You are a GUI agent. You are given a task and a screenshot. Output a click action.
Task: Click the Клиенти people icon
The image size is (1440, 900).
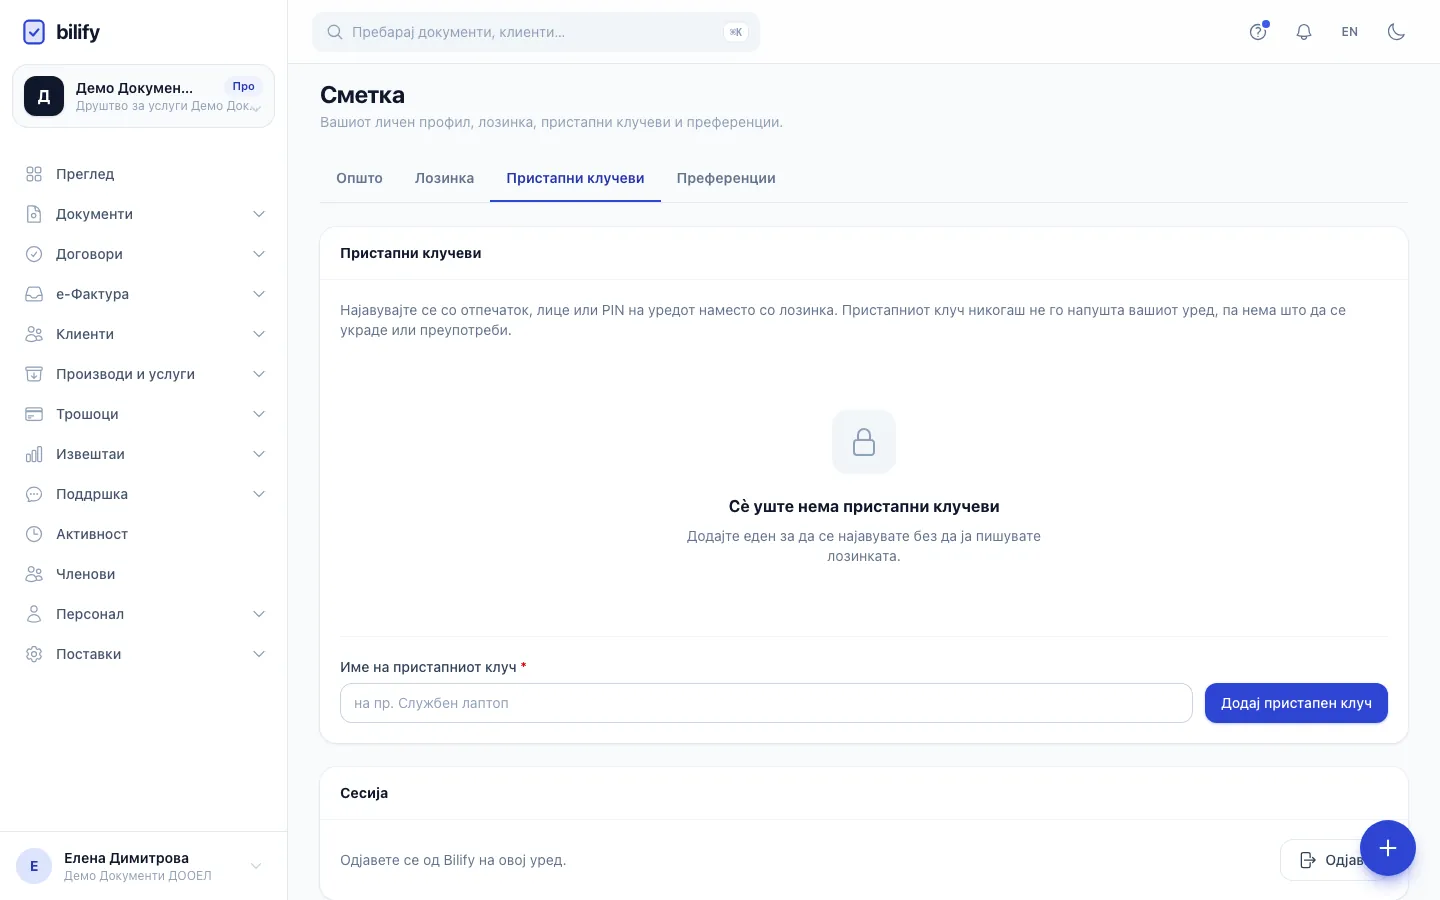click(34, 334)
